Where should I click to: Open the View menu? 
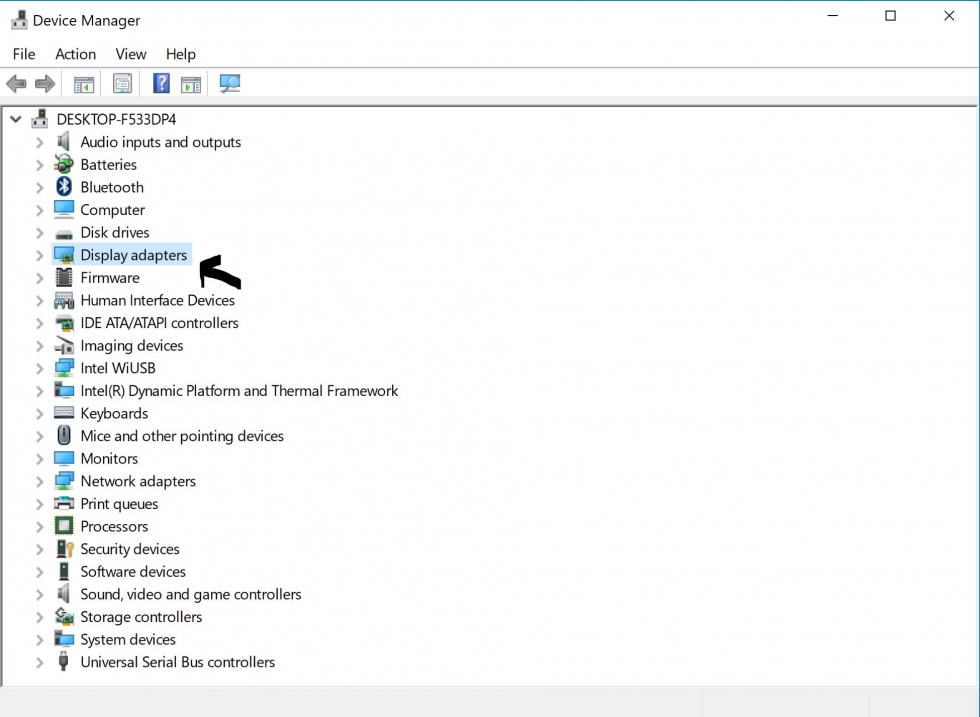coord(131,54)
